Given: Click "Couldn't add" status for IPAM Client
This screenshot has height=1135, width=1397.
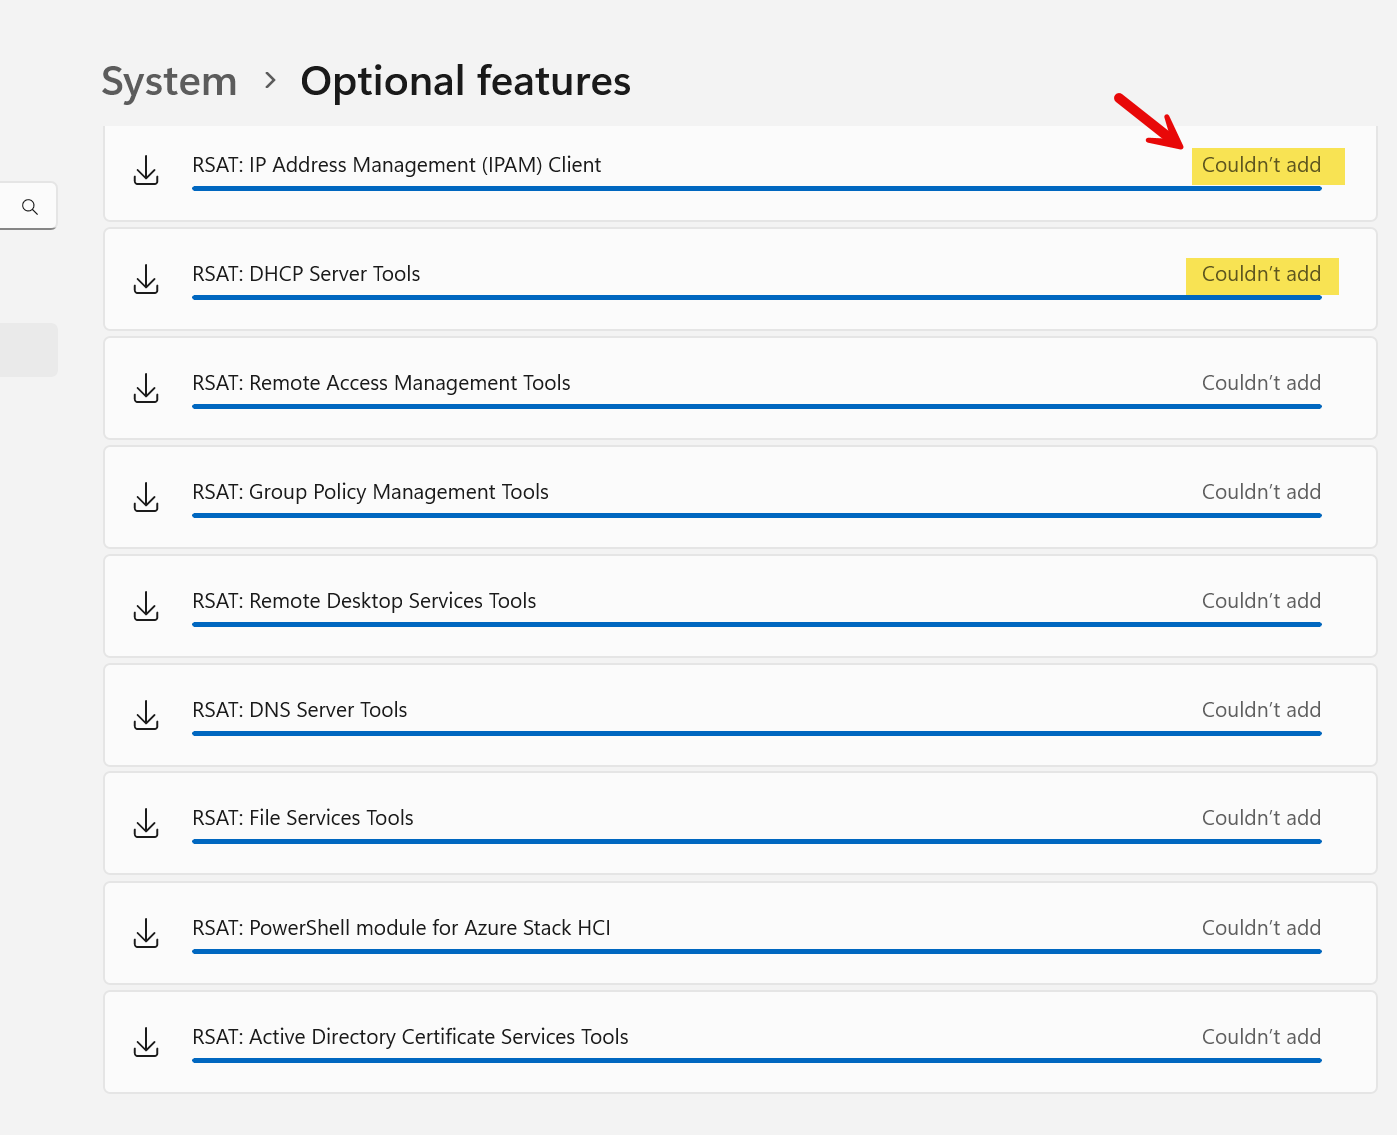Looking at the screenshot, I should coord(1261,165).
